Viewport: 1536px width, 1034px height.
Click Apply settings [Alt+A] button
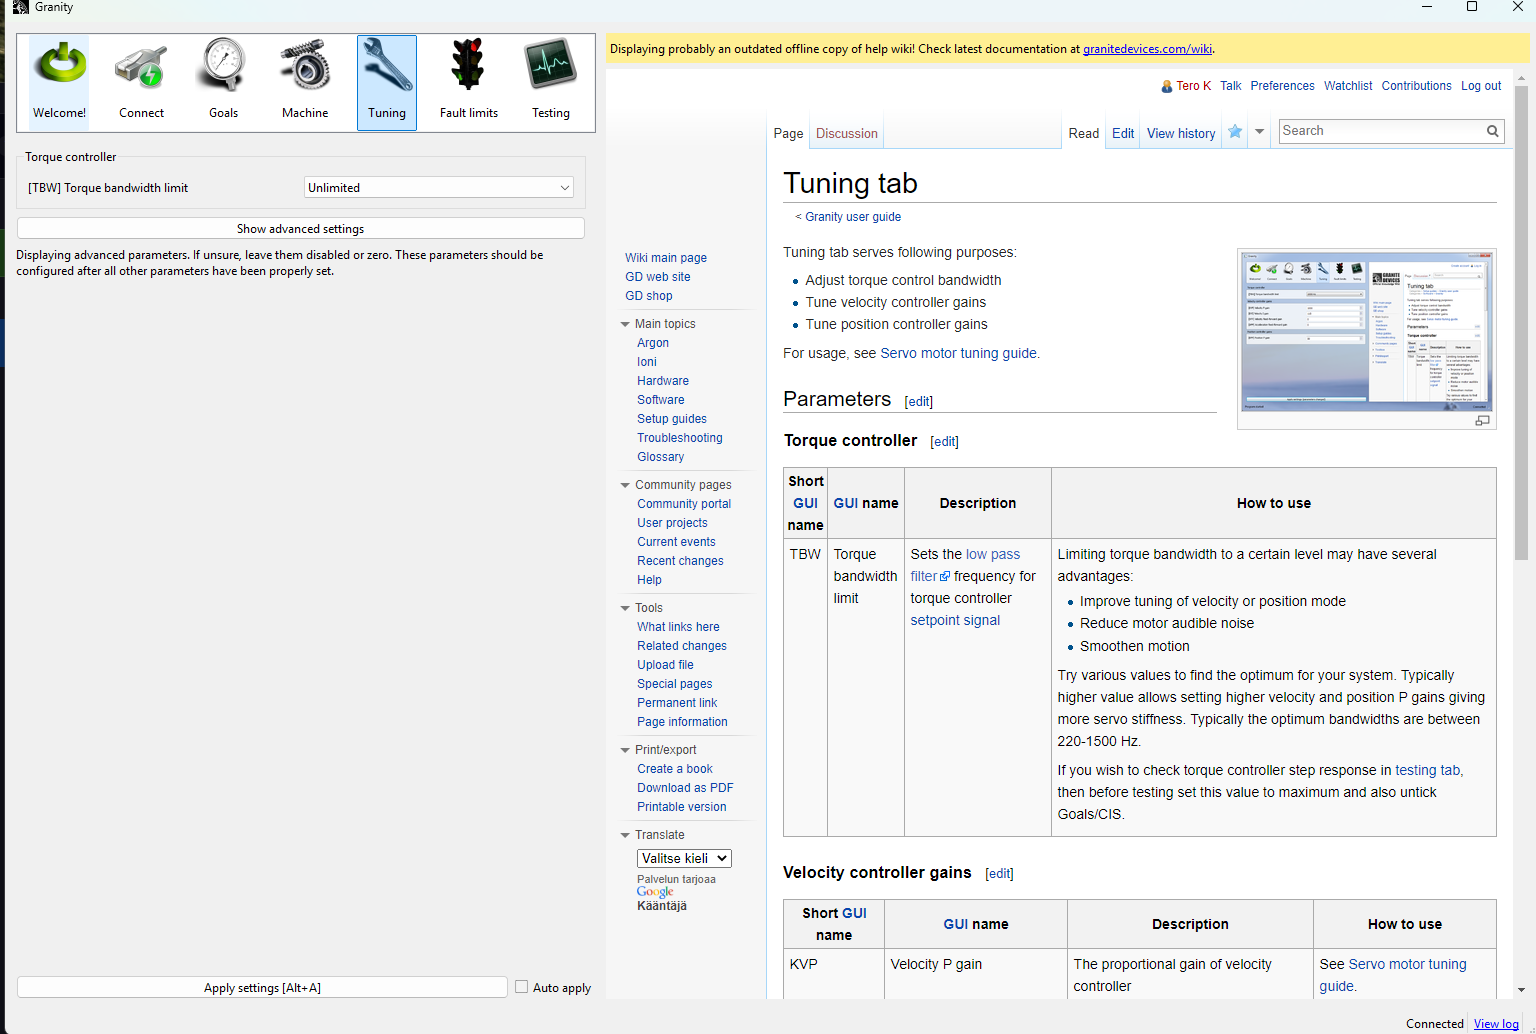262,987
